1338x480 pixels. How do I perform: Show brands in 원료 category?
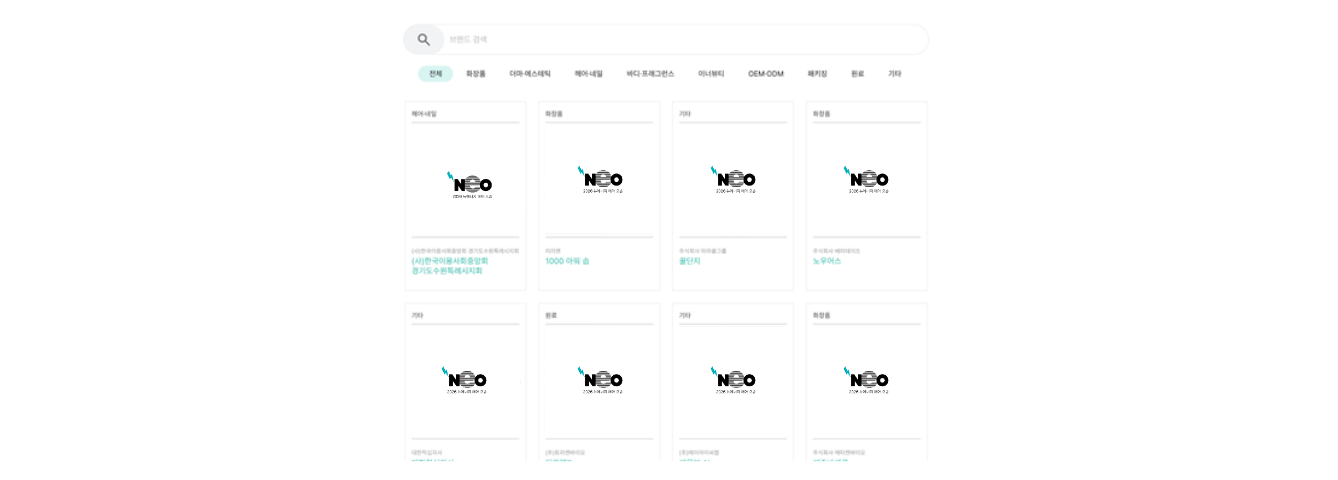[858, 74]
